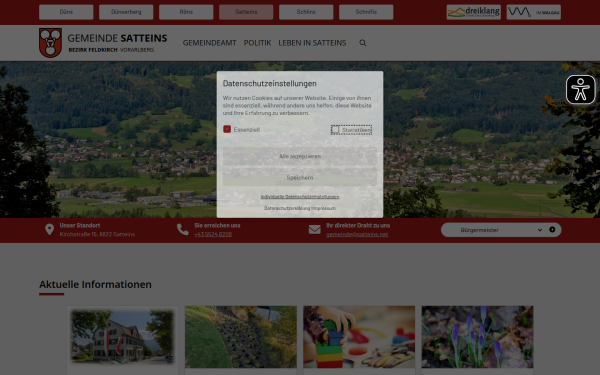
Task: Enable the Statistiken checkbox
Action: [335, 130]
